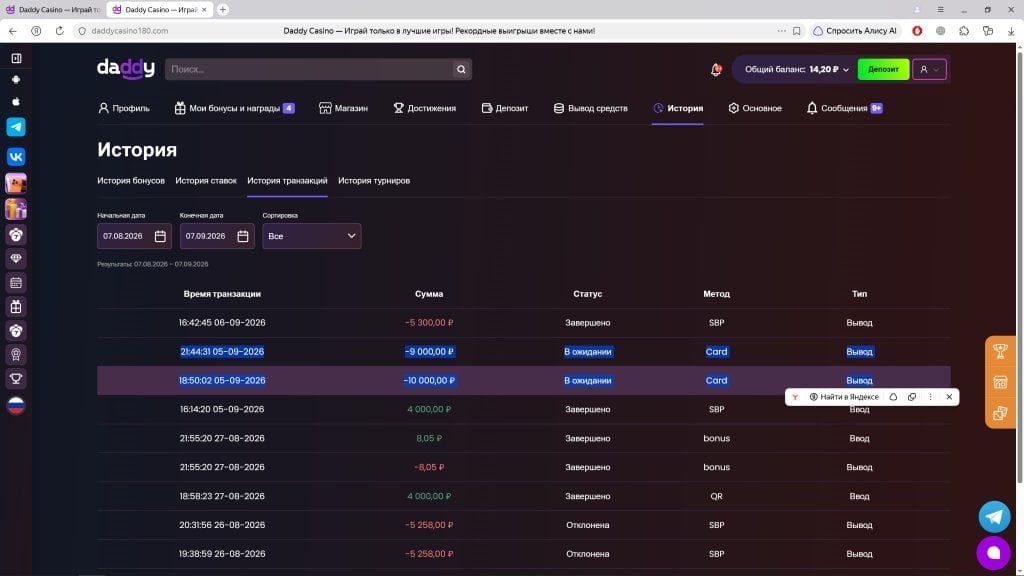Image resolution: width=1024 pixels, height=576 pixels.
Task: Click the browser reload icon
Action: pyautogui.click(x=59, y=31)
